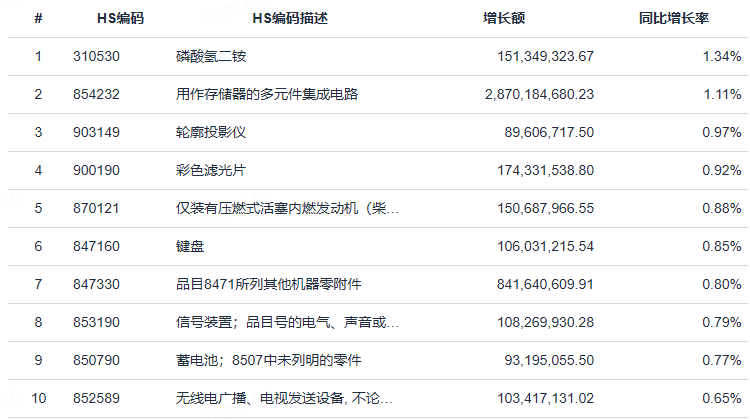Click growth amount 174,331,538.80
This screenshot has width=750, height=419.
545,170
